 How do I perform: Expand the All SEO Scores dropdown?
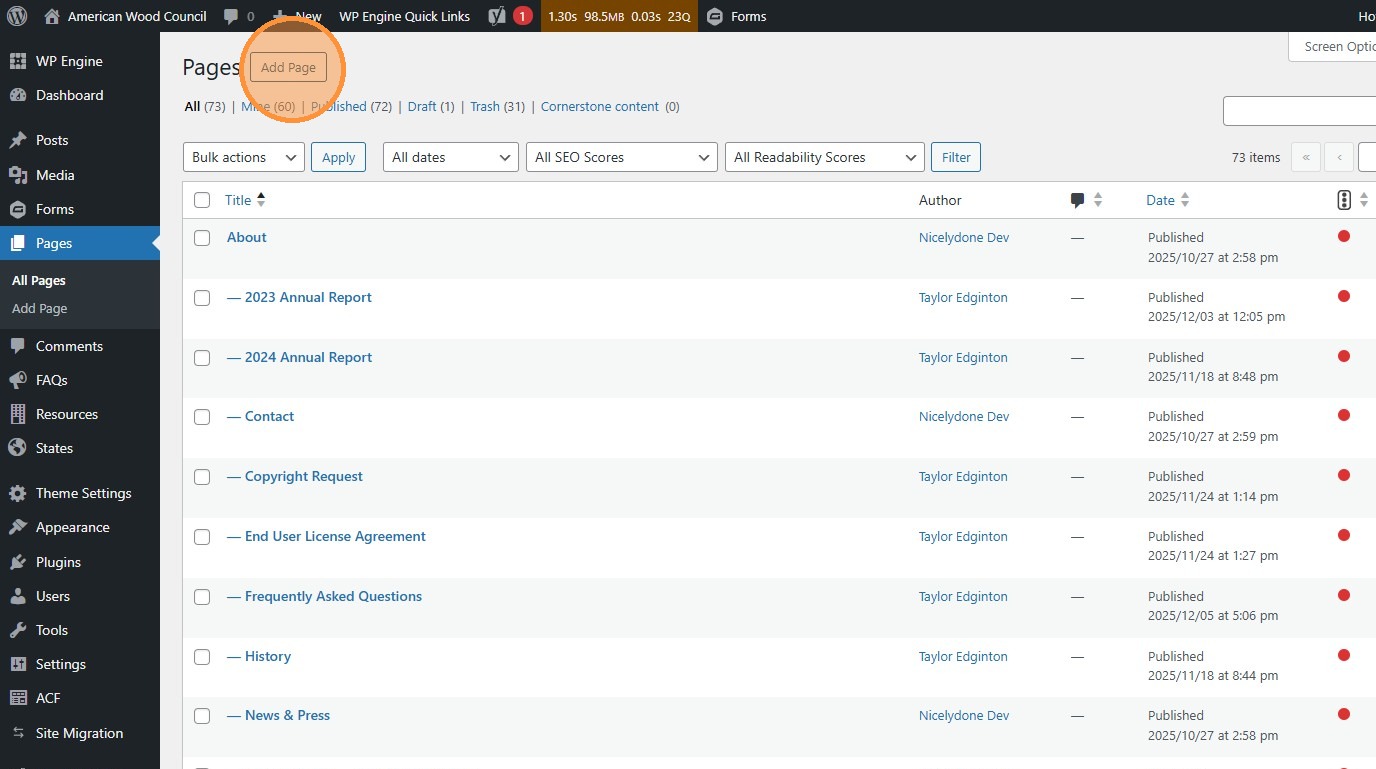pos(622,157)
